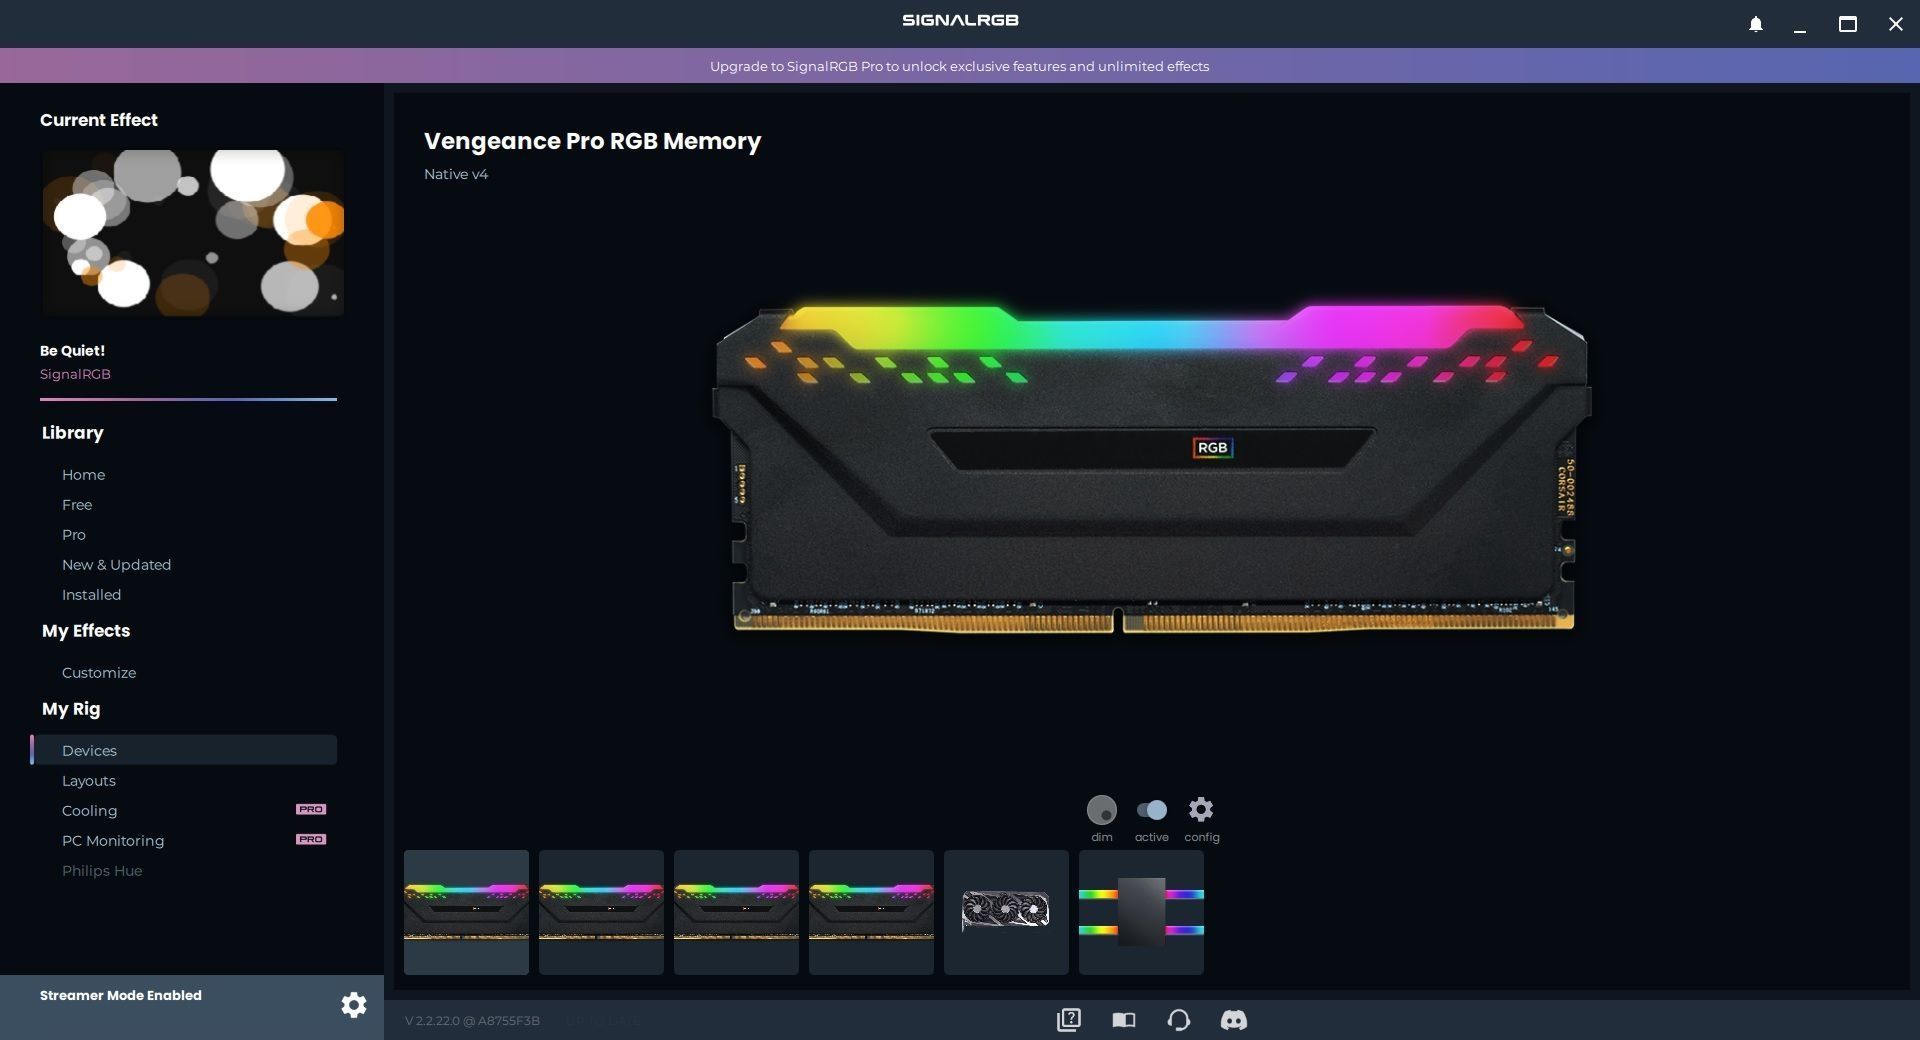
Task: Click the Native v4 label
Action: [x=456, y=174]
